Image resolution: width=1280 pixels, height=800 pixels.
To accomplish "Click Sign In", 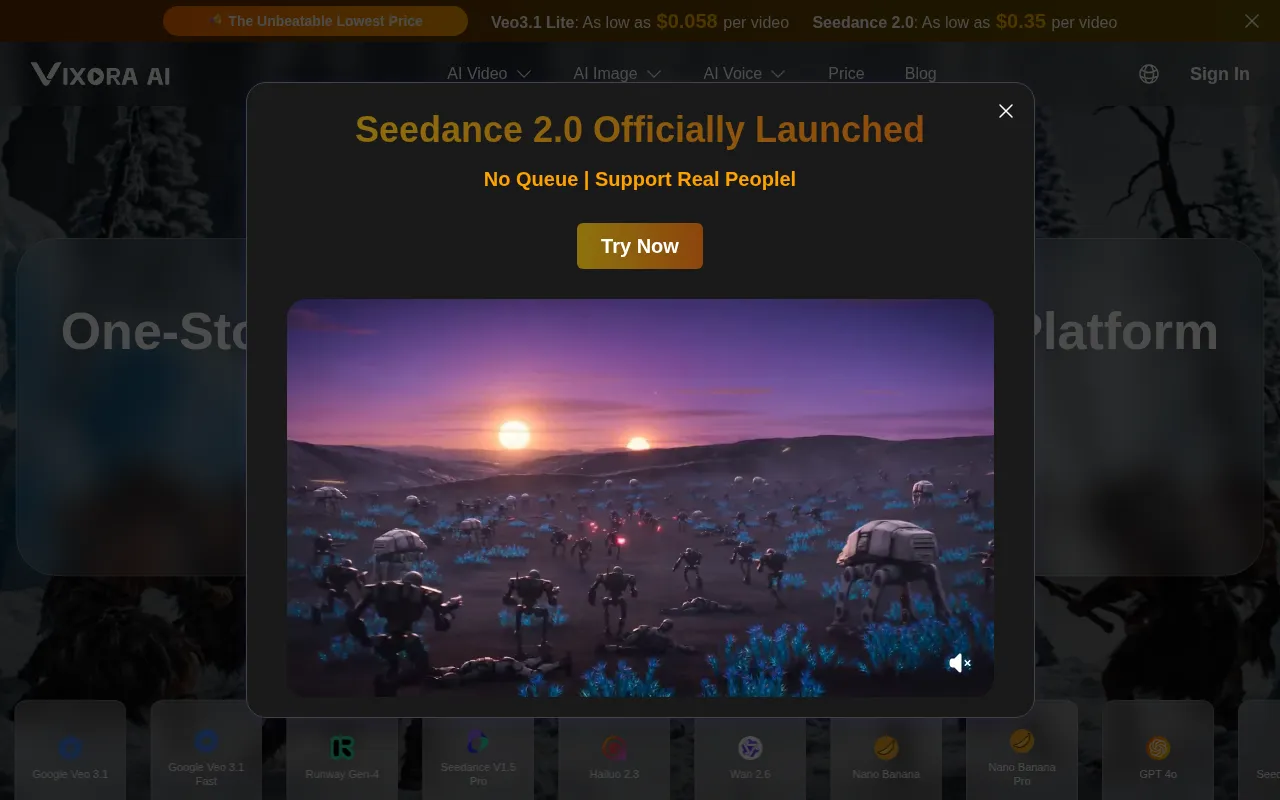I will coord(1219,74).
